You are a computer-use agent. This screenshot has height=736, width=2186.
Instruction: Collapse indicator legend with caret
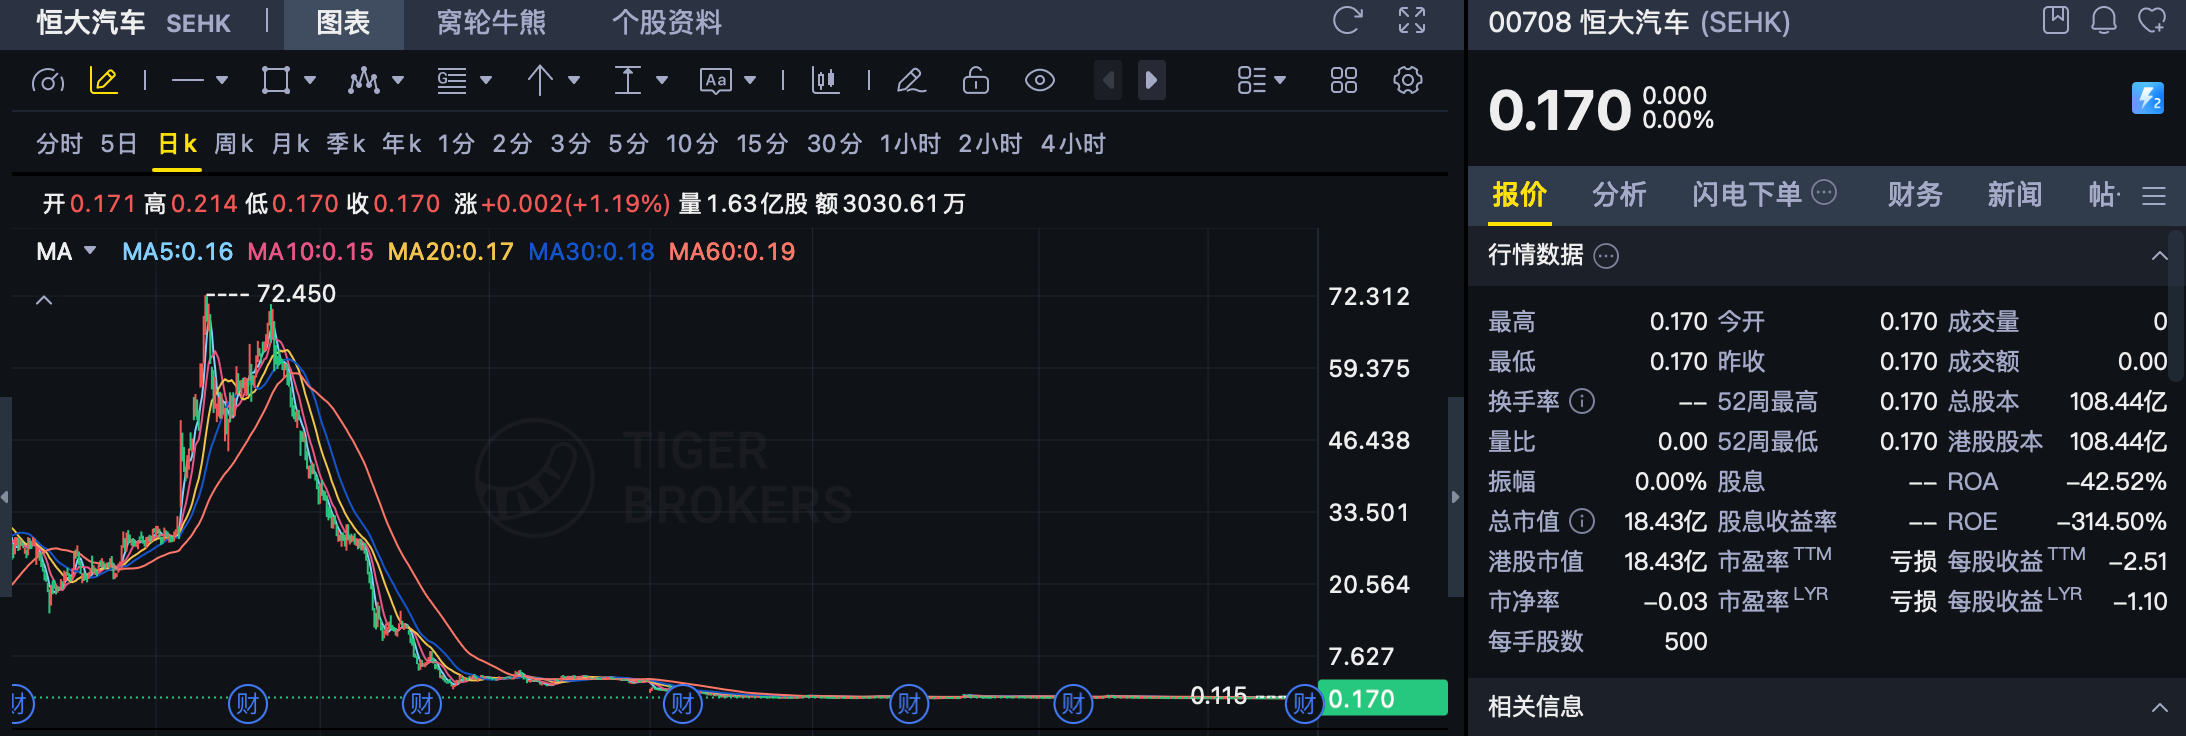pos(44,300)
